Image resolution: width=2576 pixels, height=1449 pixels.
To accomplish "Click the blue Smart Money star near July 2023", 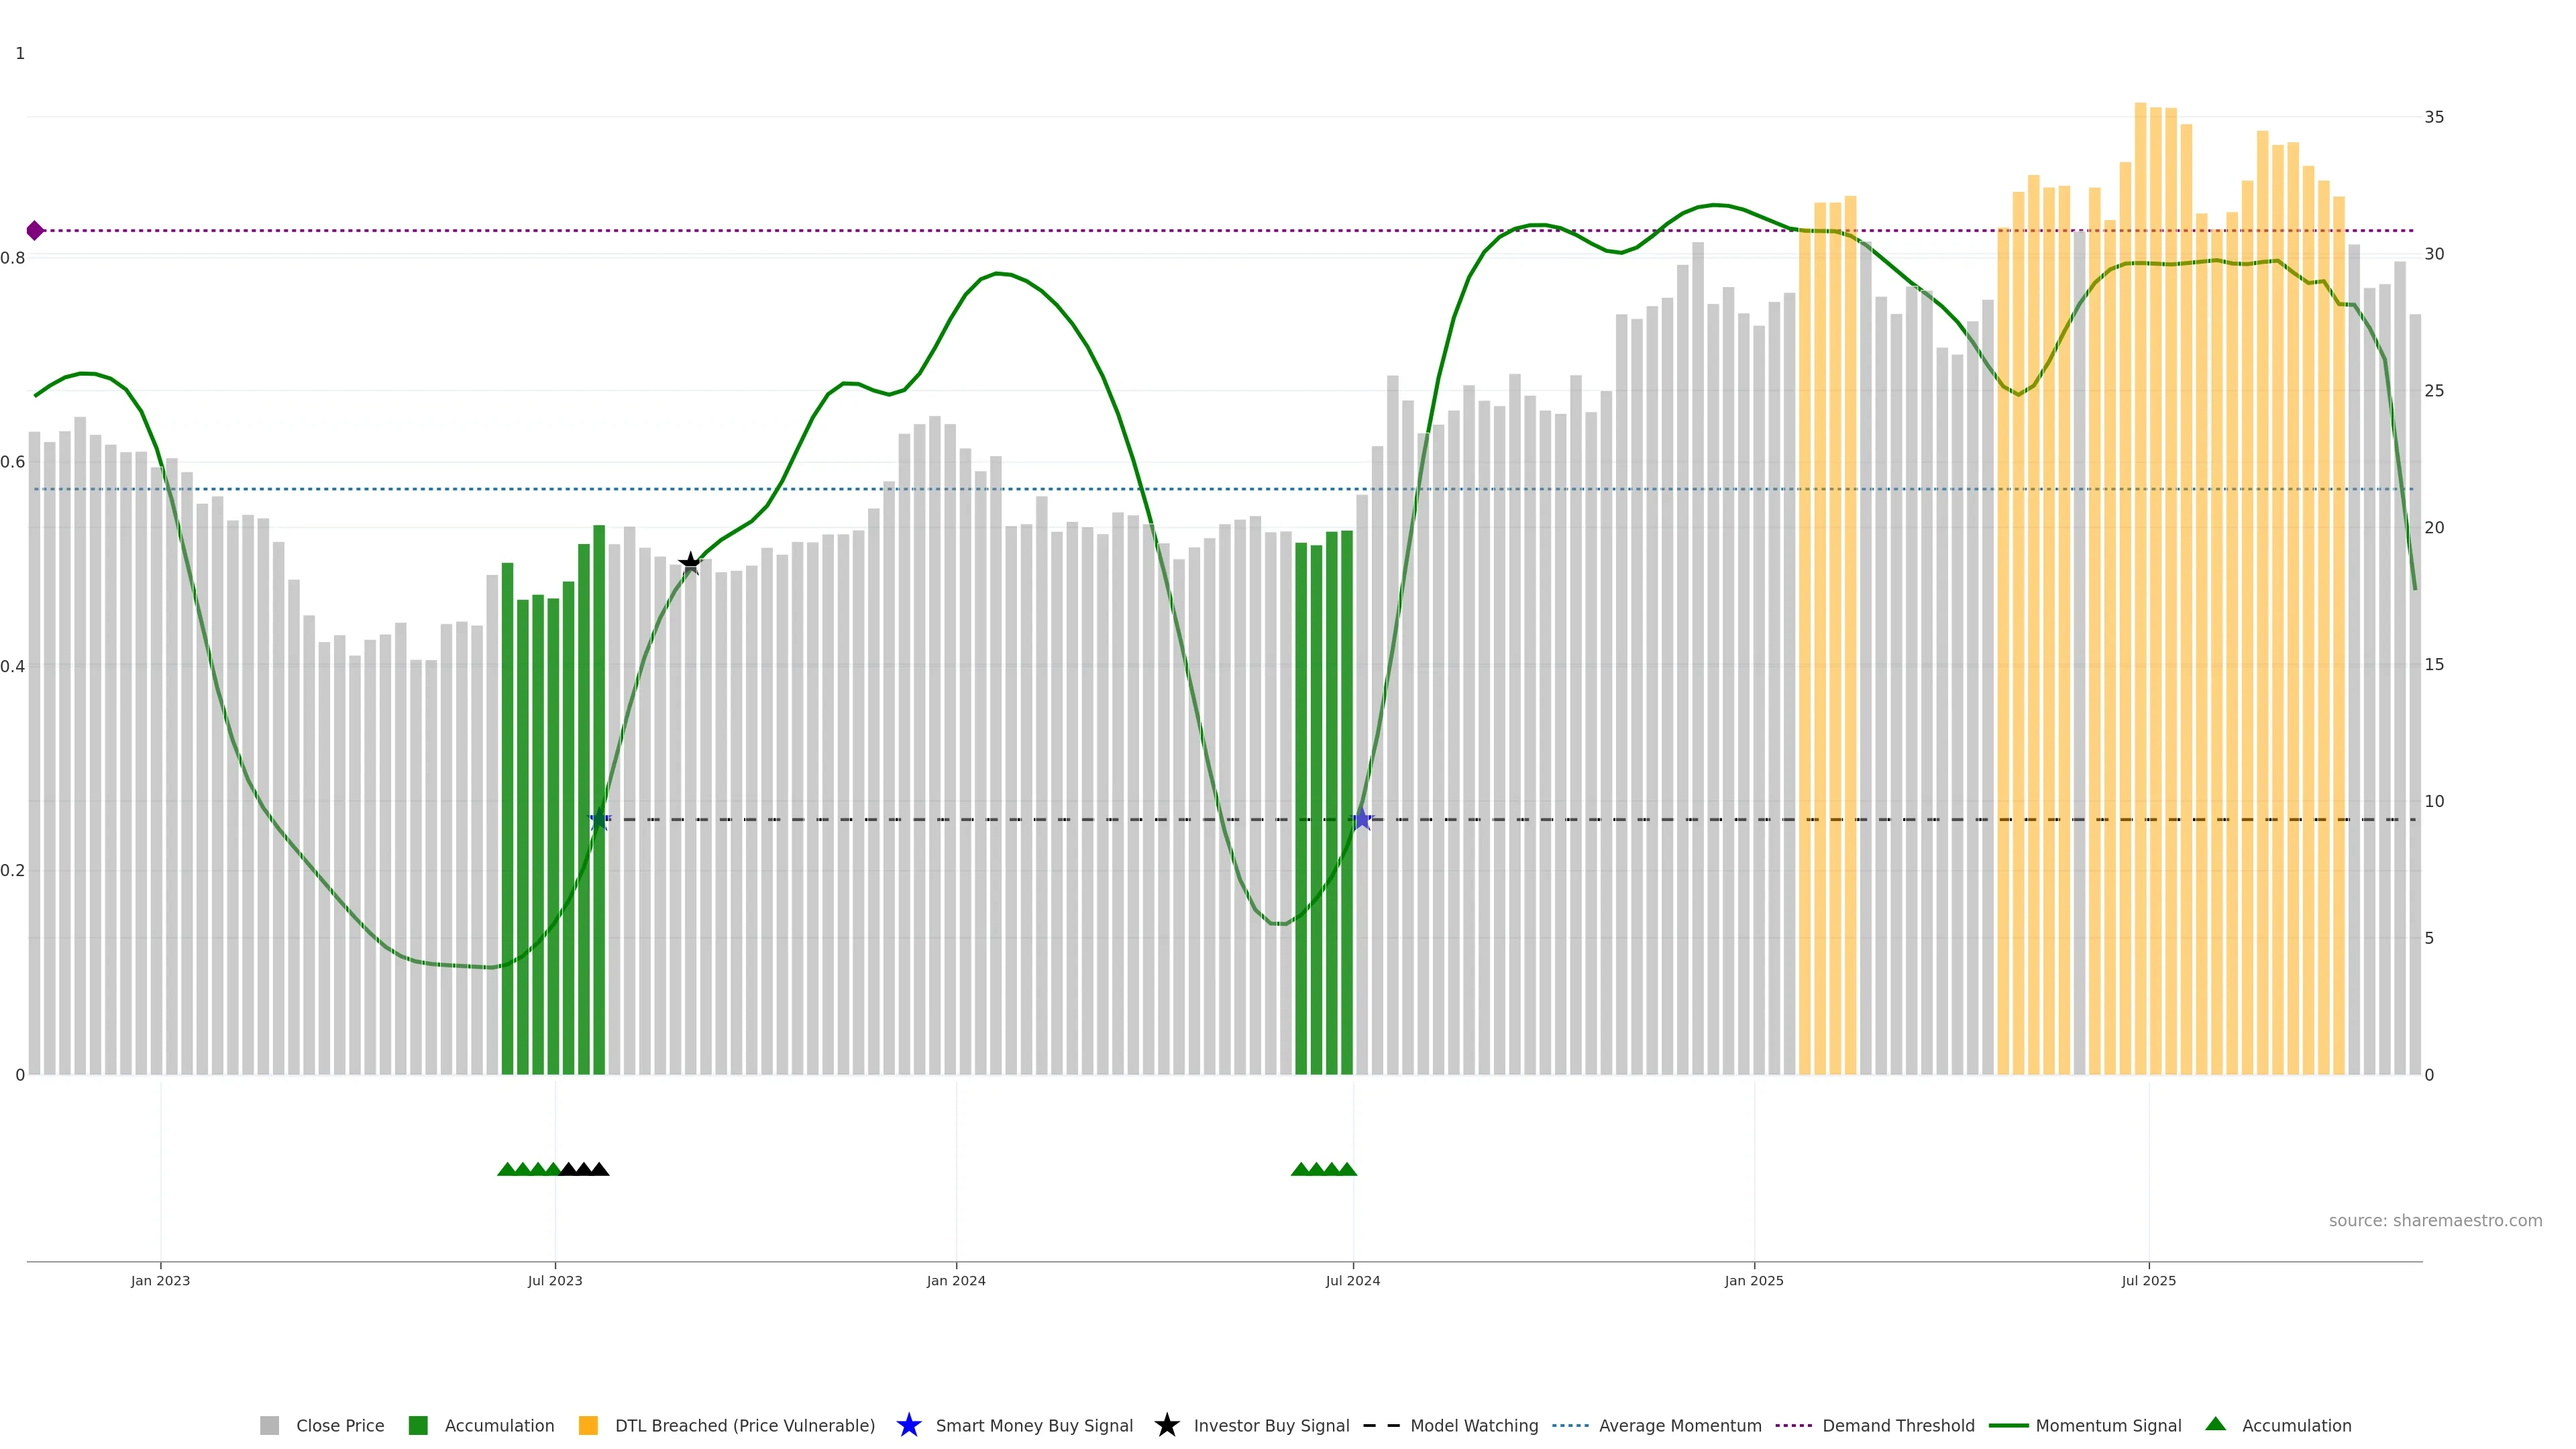I will [x=599, y=819].
